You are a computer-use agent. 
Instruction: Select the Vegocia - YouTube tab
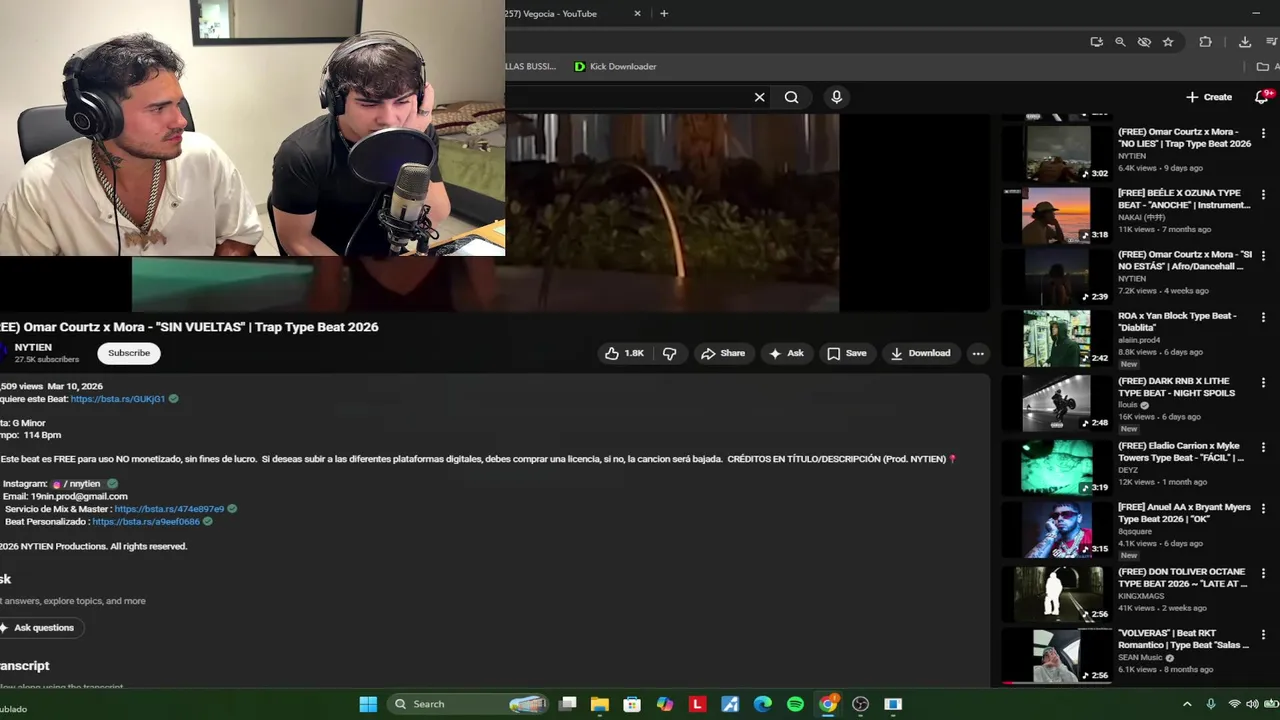pos(564,13)
